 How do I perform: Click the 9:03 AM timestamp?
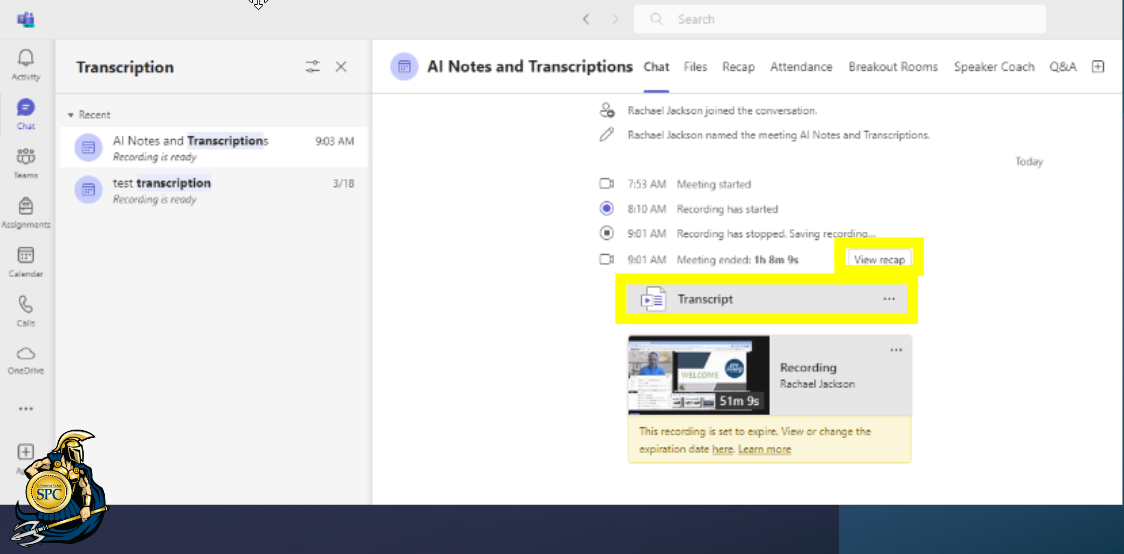click(335, 141)
